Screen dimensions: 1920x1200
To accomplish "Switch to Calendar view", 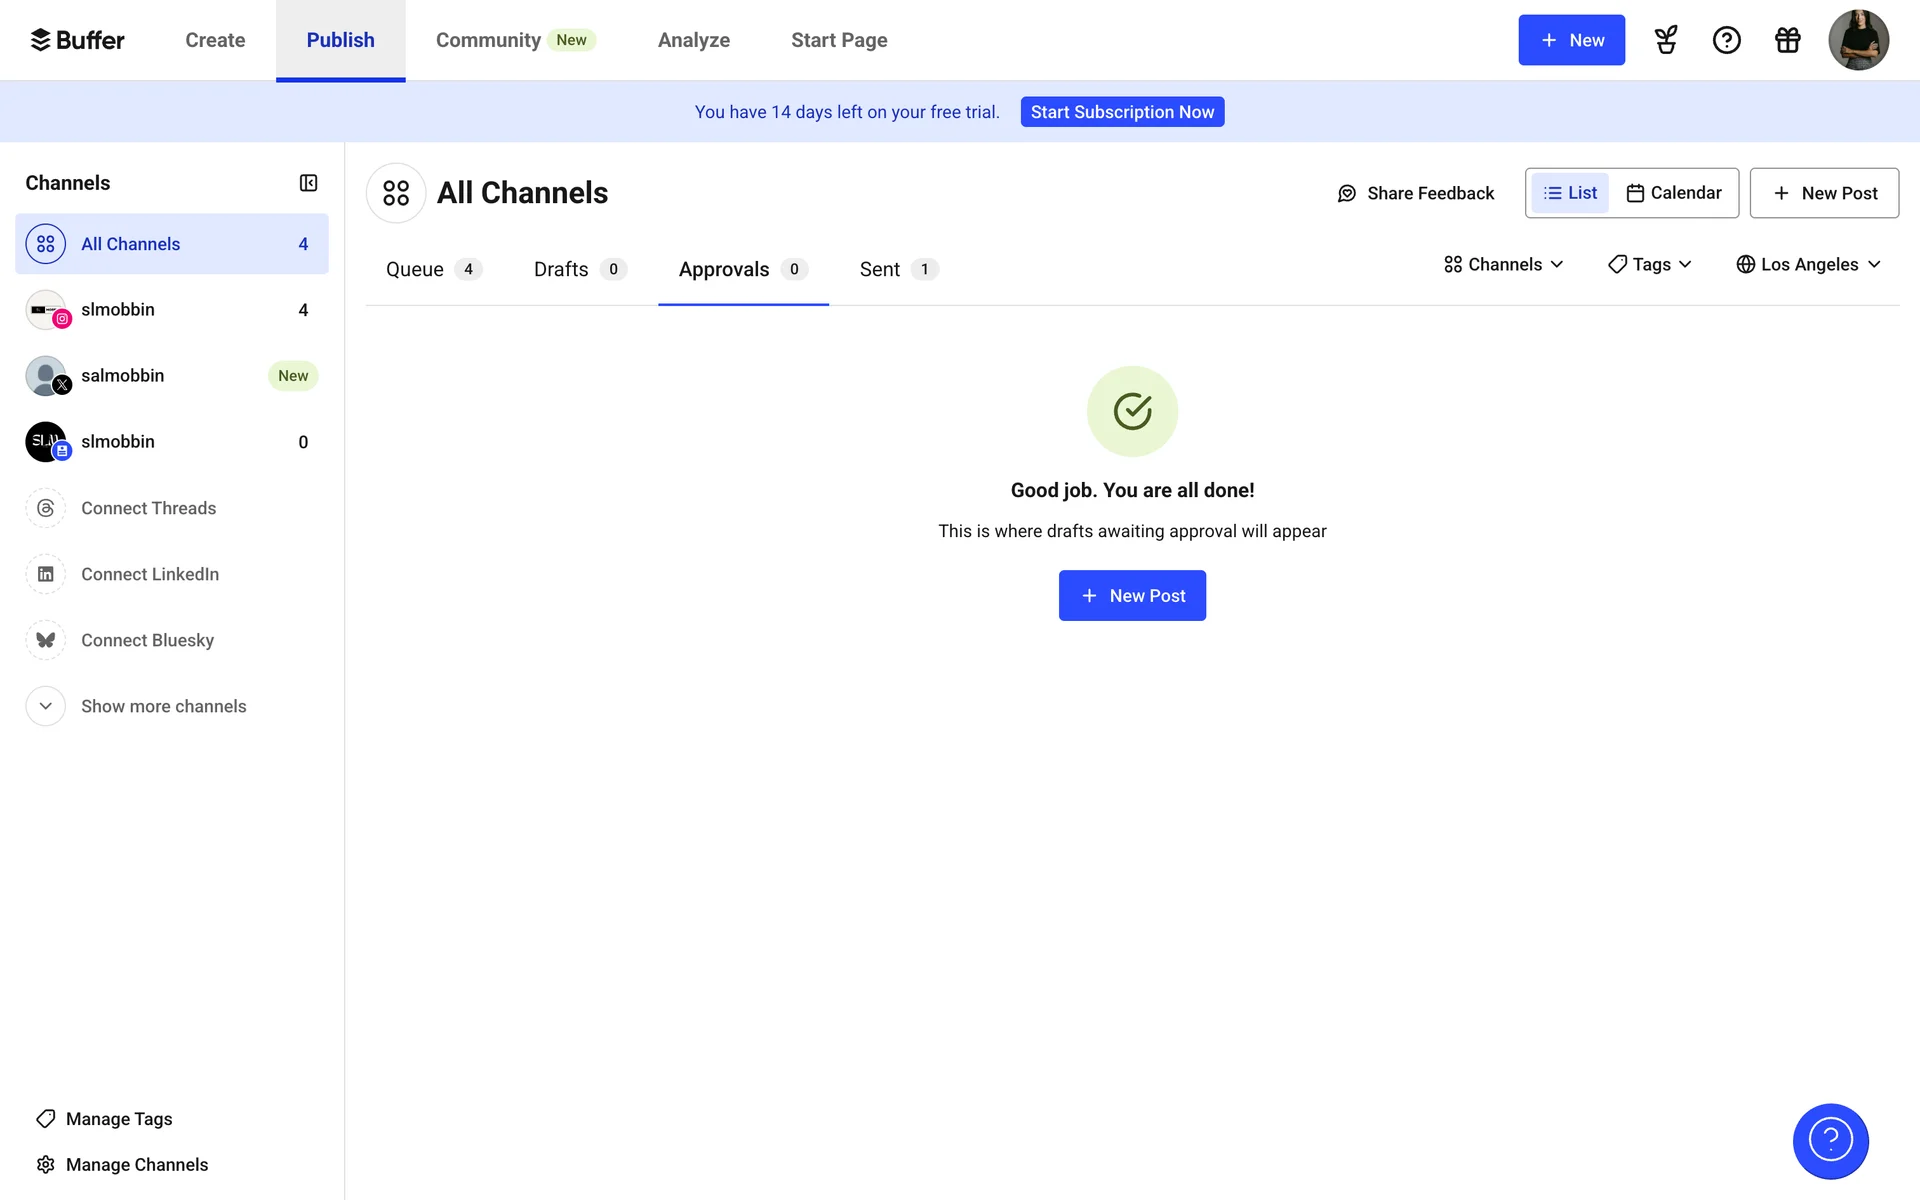I will click(1674, 193).
